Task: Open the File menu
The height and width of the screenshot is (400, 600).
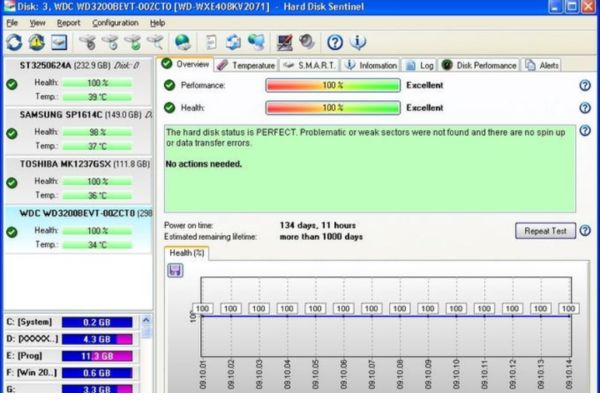Action: (12, 23)
